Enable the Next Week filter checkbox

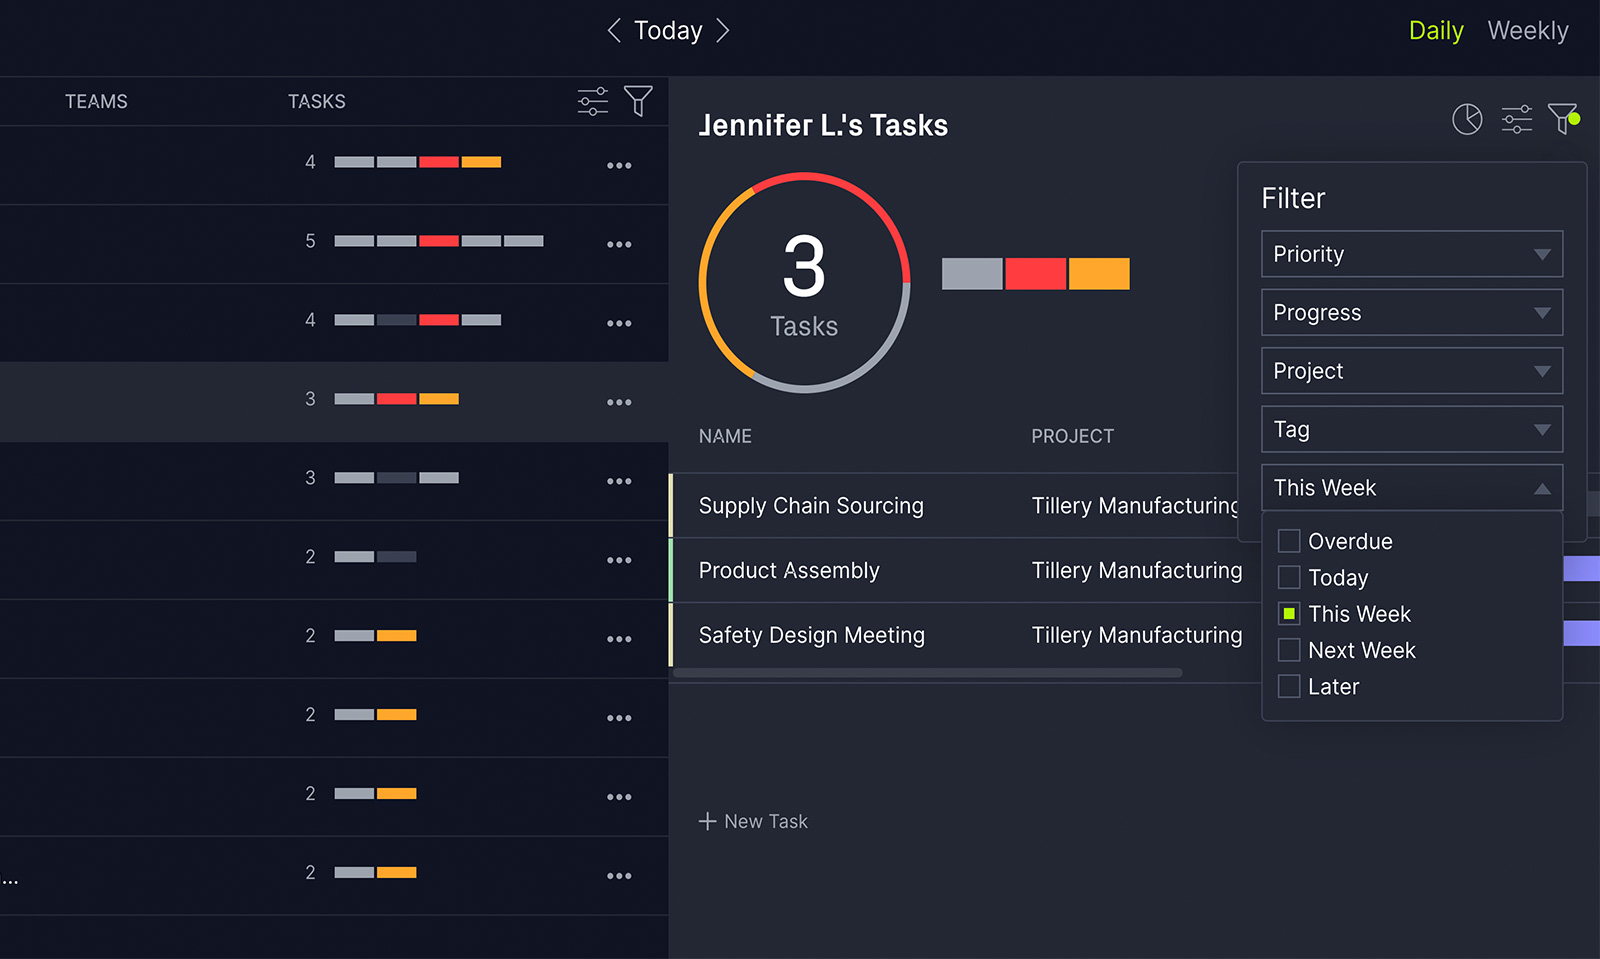[x=1289, y=649]
